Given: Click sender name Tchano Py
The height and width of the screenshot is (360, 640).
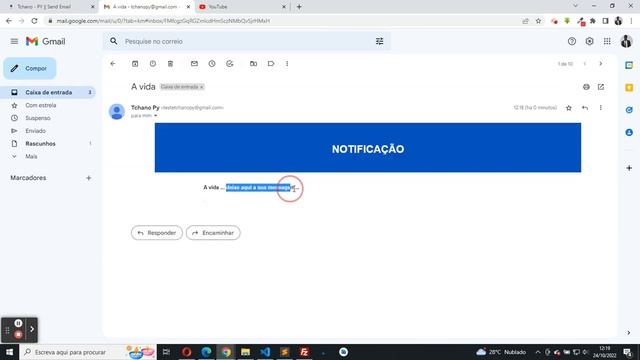Looking at the screenshot, I should (x=145, y=107).
